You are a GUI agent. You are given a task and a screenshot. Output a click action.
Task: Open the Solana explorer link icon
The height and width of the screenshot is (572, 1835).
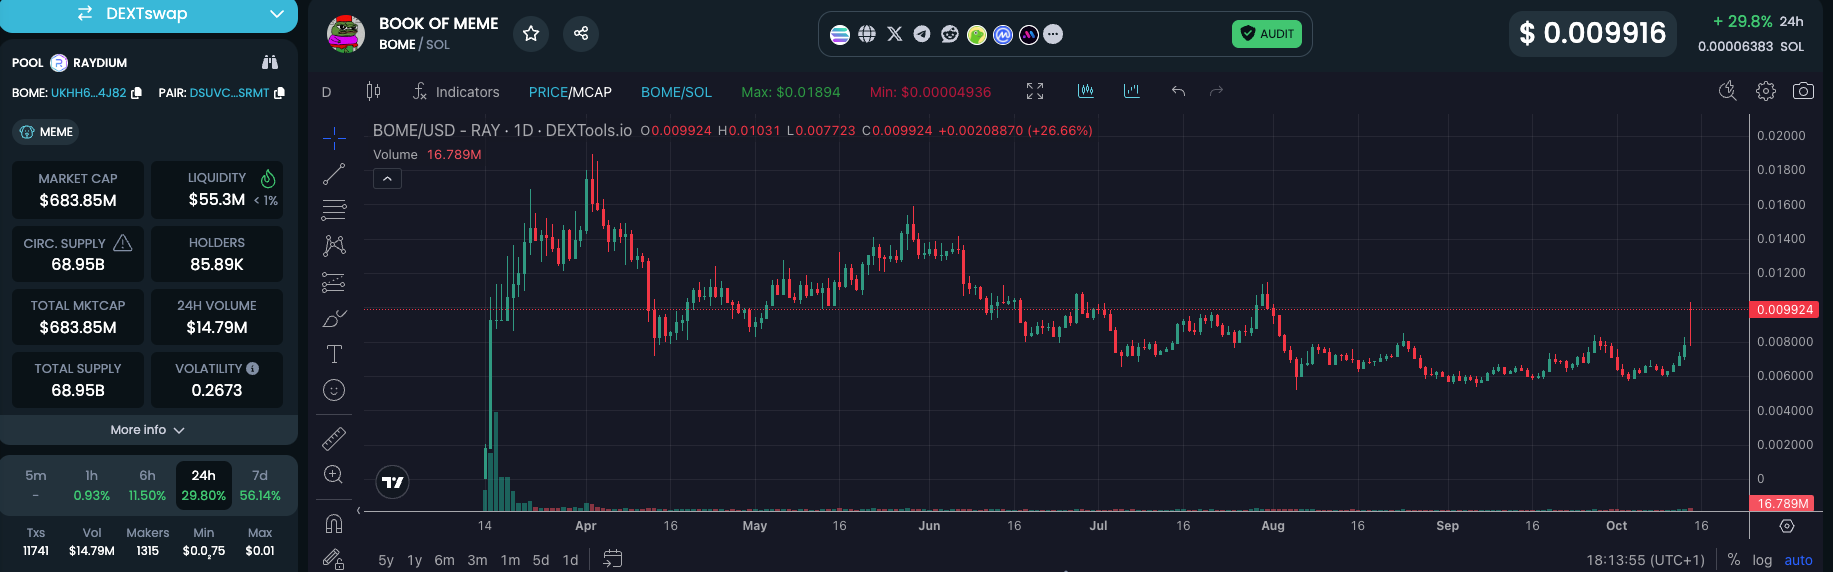[x=840, y=34]
